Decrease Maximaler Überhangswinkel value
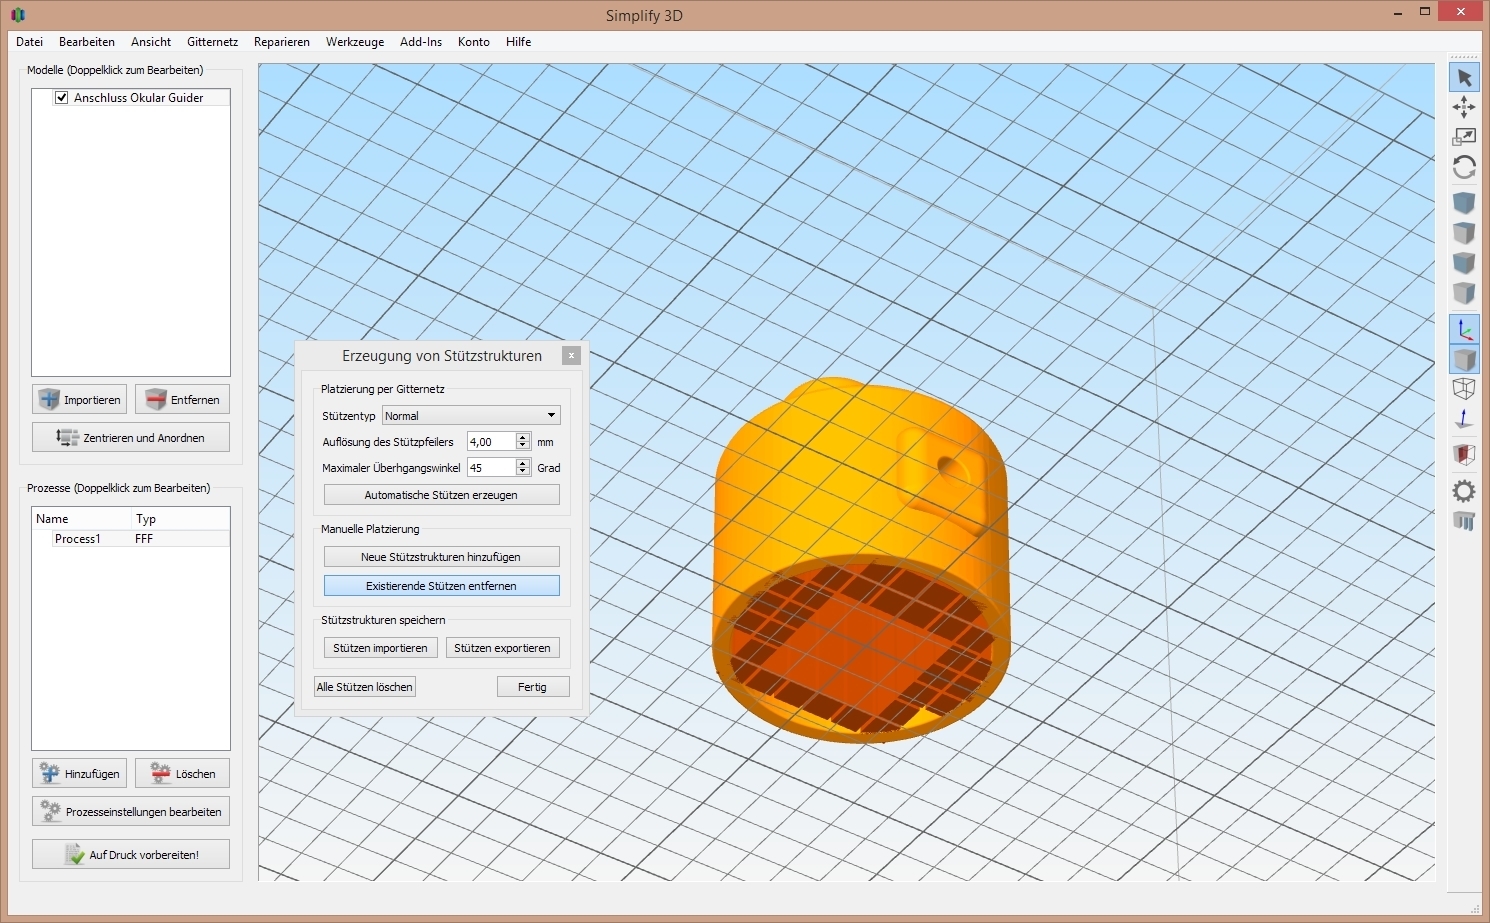This screenshot has height=923, width=1490. click(523, 472)
